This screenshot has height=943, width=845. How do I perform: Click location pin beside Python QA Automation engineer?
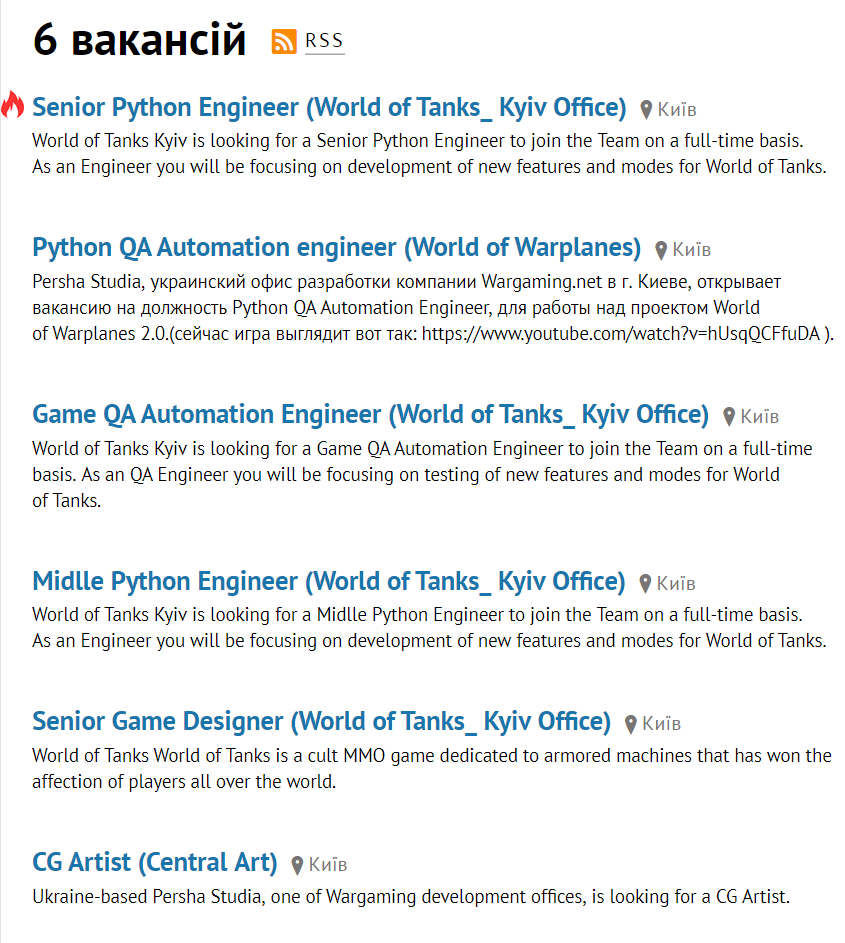[x=661, y=250]
